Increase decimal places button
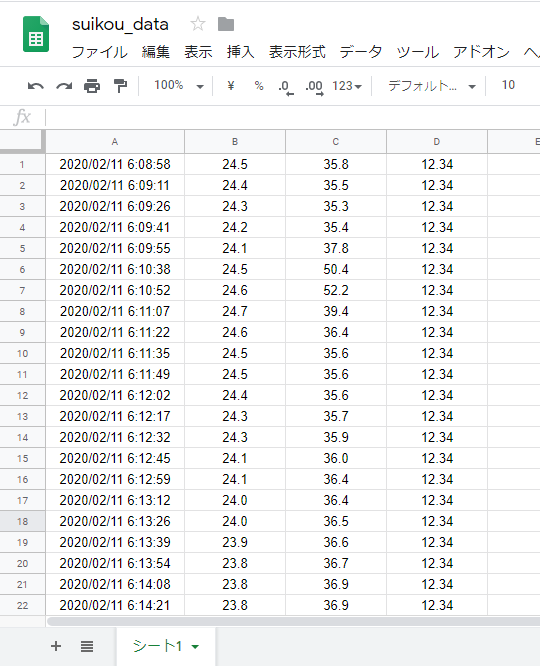This screenshot has height=666, width=540. (x=314, y=87)
